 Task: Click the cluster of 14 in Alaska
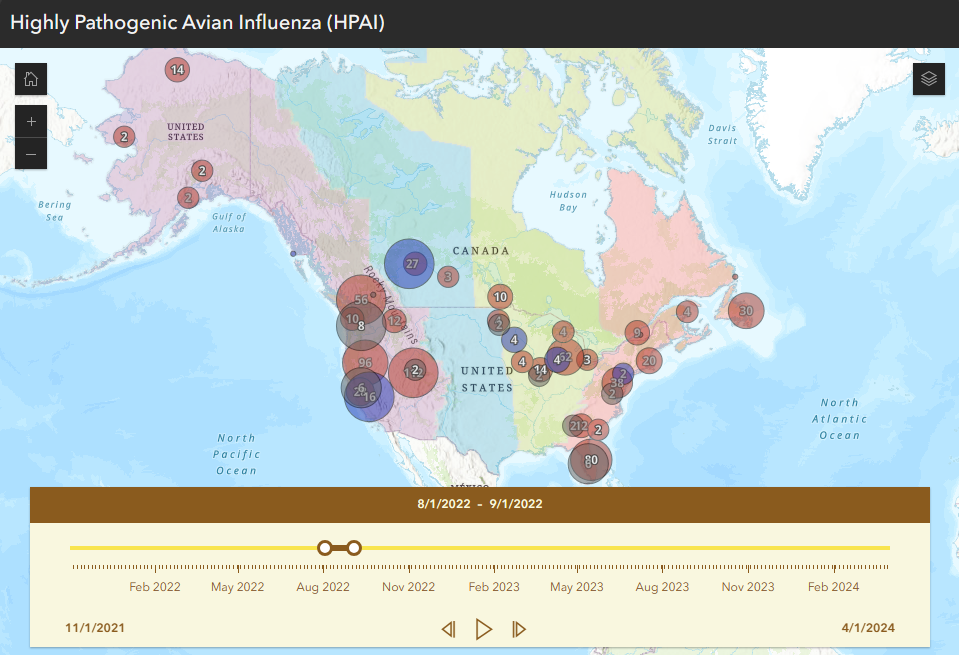coord(177,70)
